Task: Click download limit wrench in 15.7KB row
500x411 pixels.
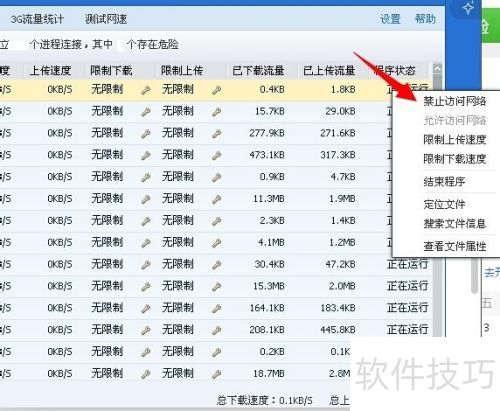Action: pos(146,112)
